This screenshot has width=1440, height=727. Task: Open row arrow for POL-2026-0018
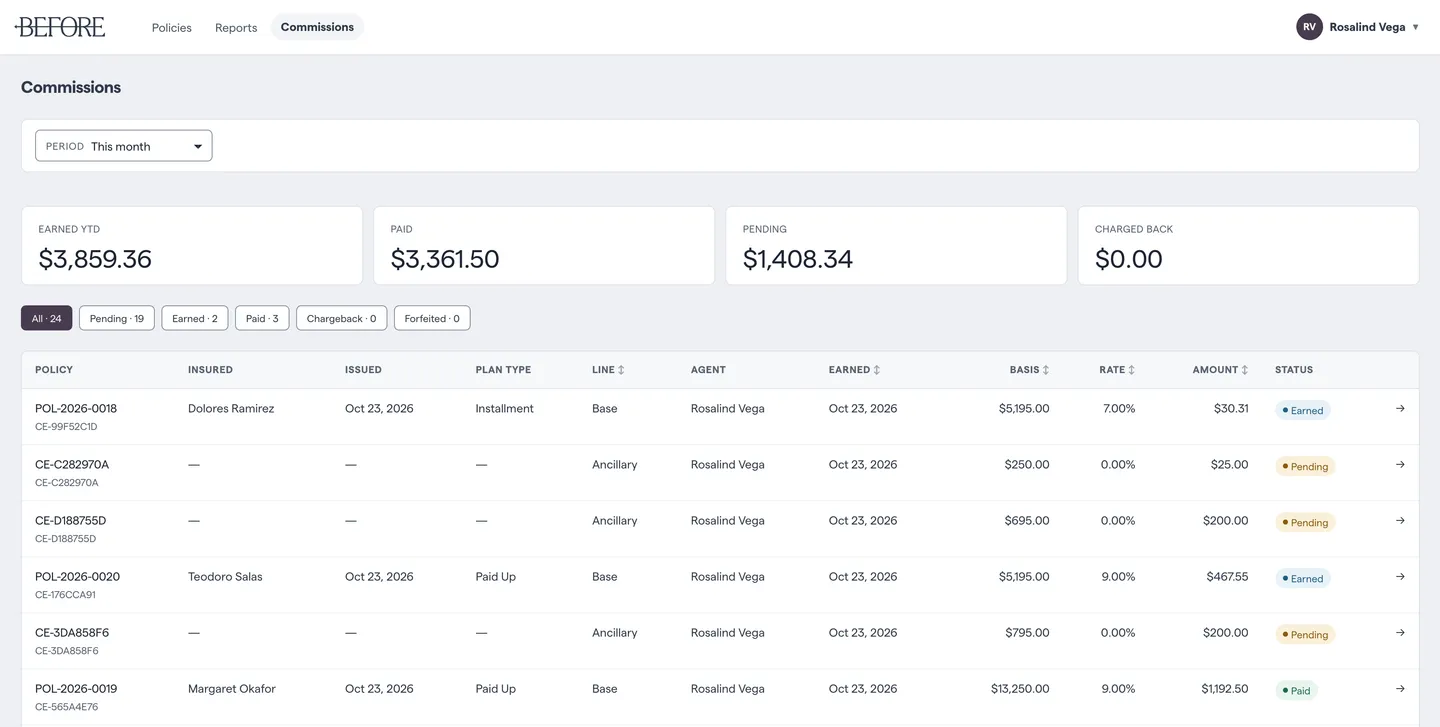tap(1400, 409)
